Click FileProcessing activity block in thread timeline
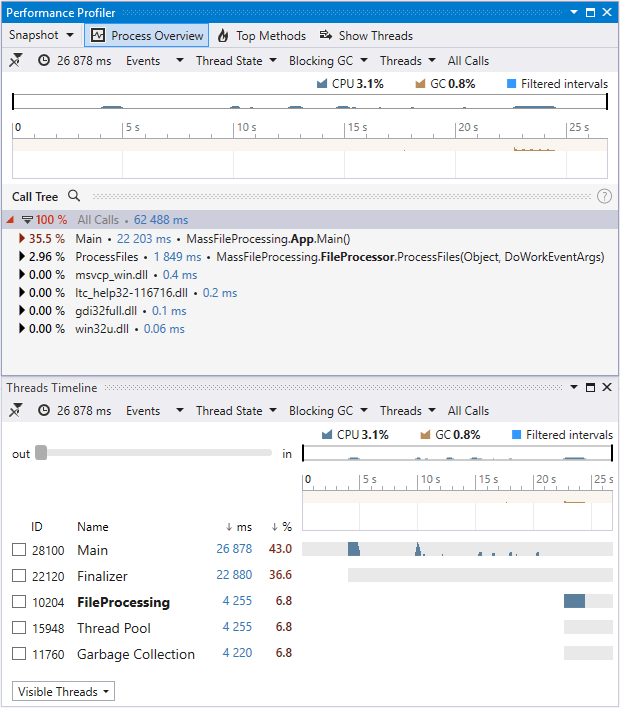 (574, 601)
